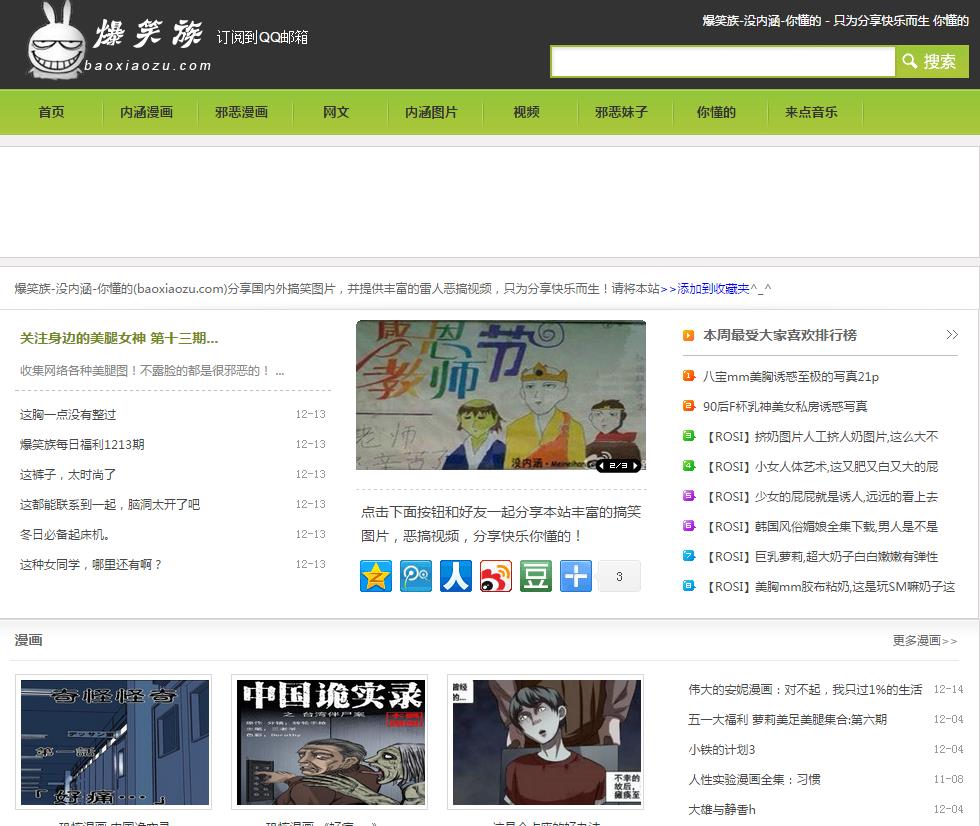Click the QQ Zone star share icon
980x826 pixels.
[376, 576]
